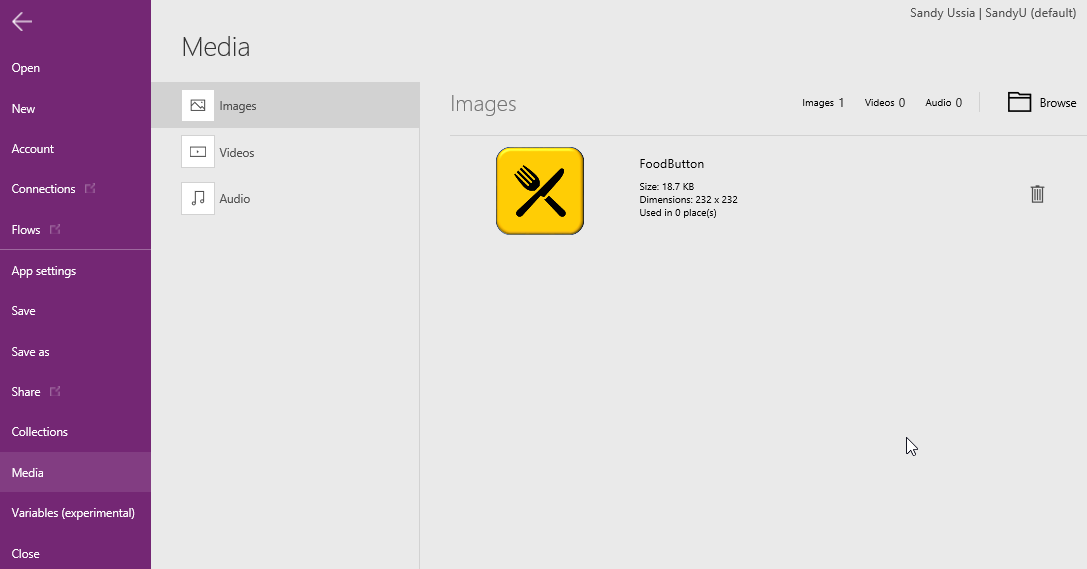The width and height of the screenshot is (1087, 569).
Task: Select New in the sidebar
Action: tap(23, 109)
